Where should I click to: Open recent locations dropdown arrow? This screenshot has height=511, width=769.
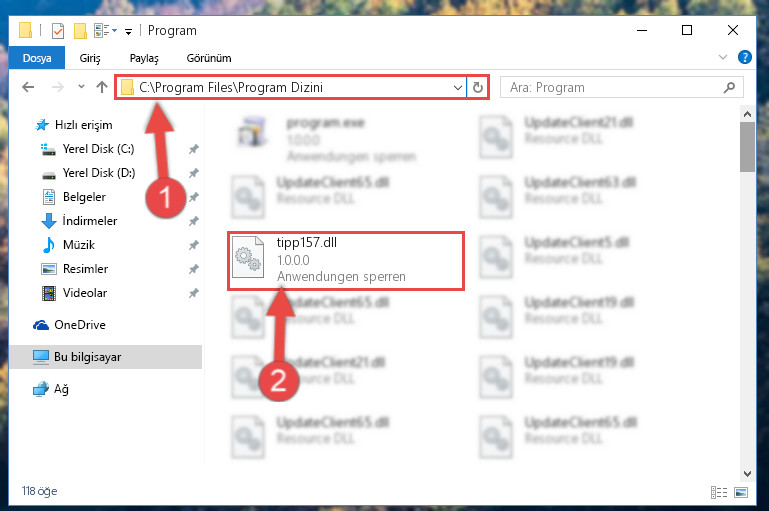(x=81, y=87)
